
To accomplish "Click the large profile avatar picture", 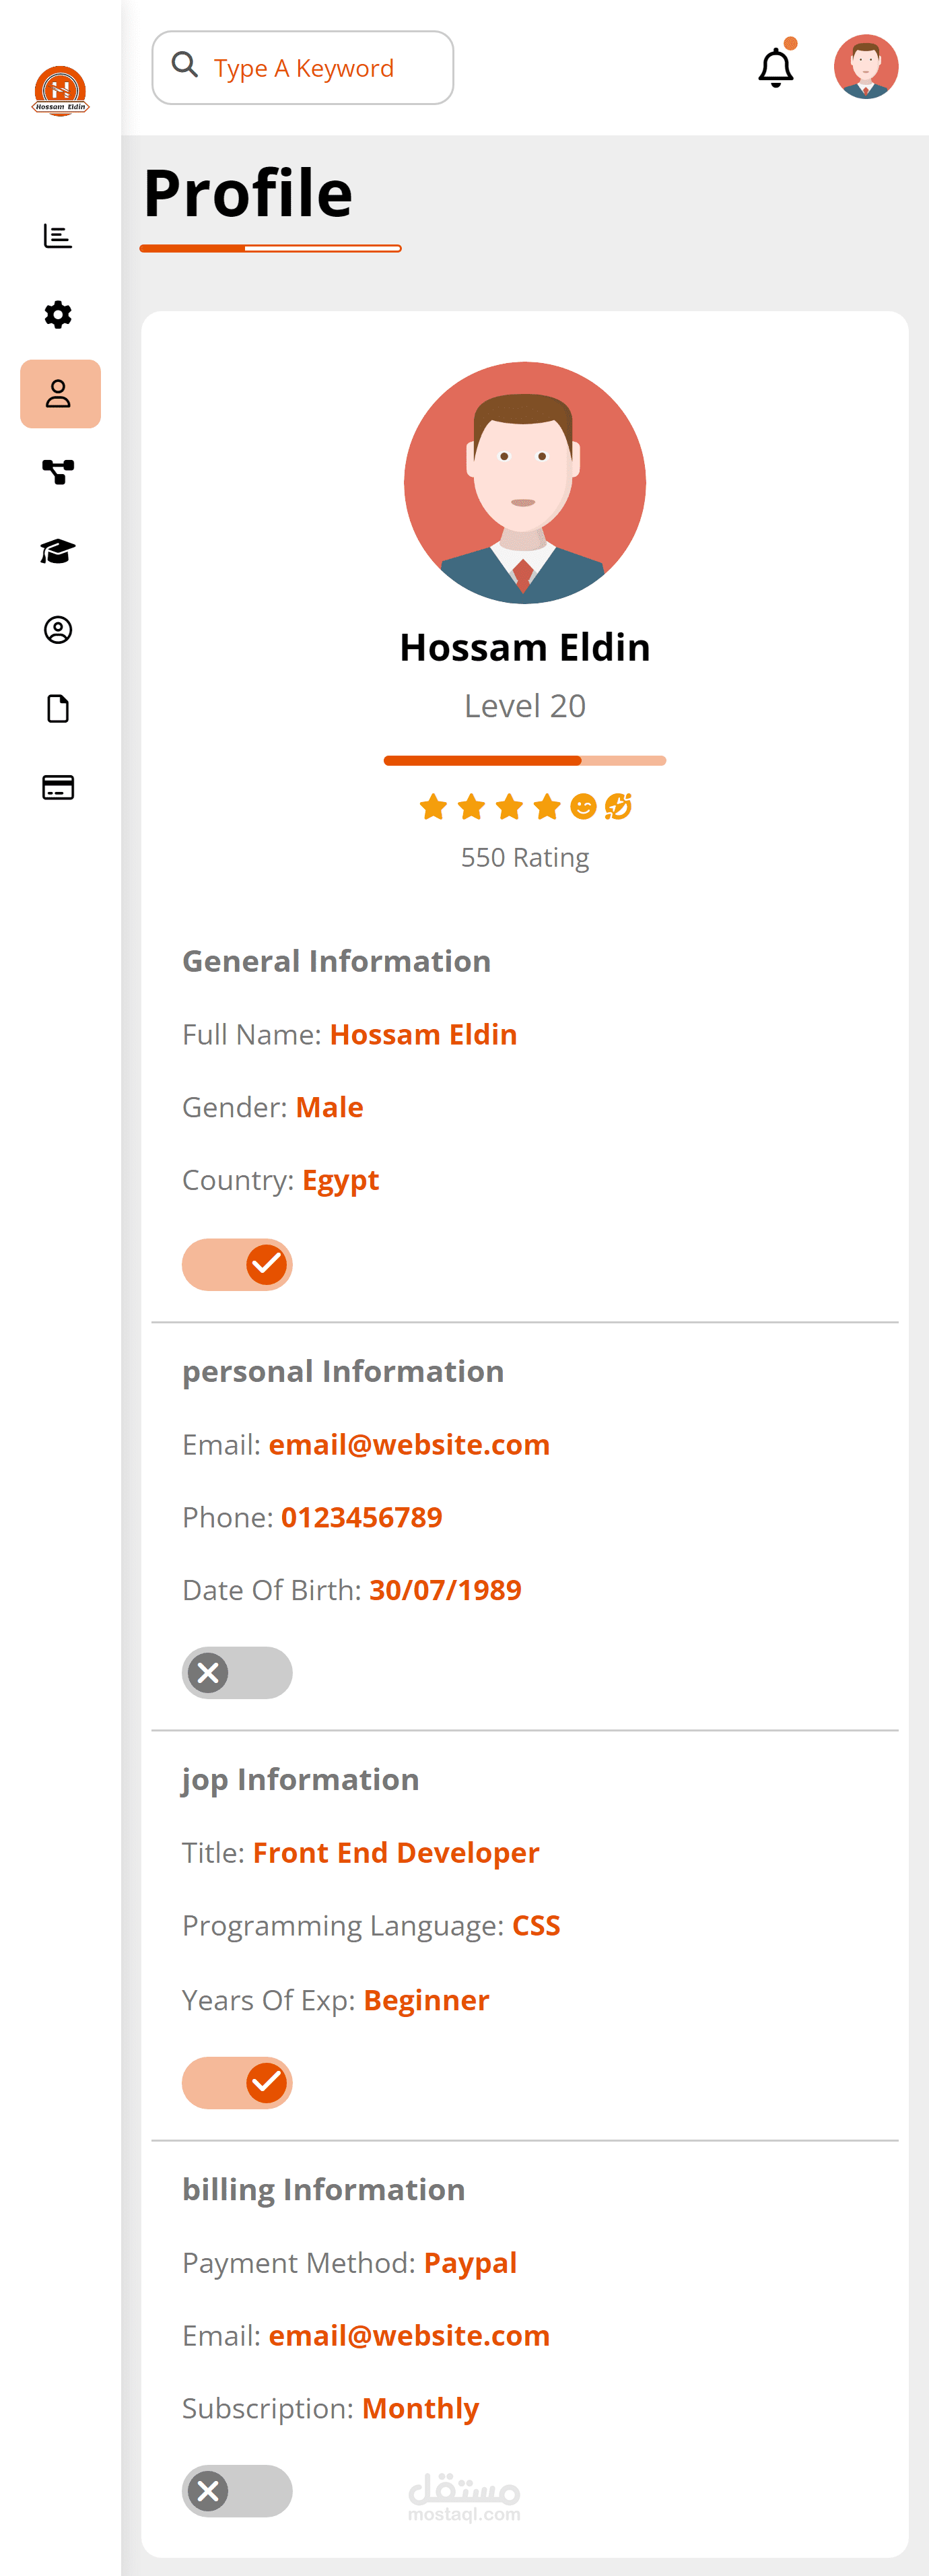I will [x=525, y=483].
